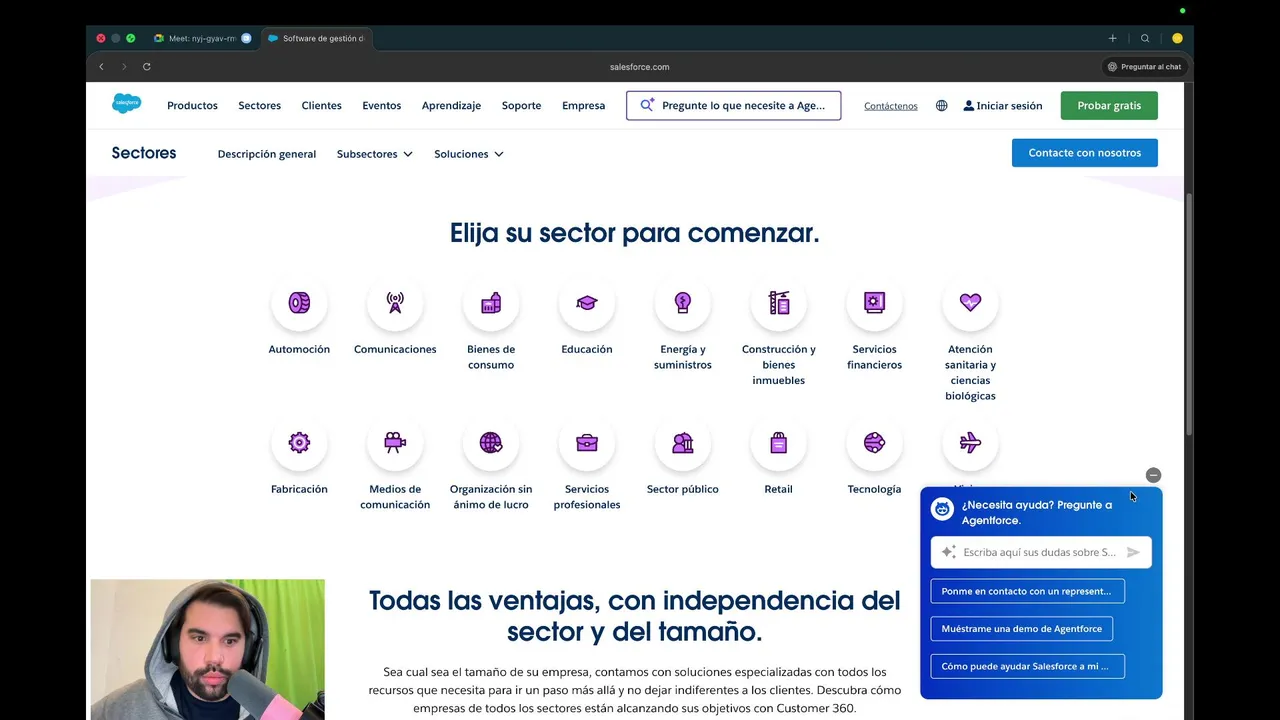This screenshot has width=1280, height=720.
Task: Click the yellow browser profile avatar
Action: click(1177, 38)
